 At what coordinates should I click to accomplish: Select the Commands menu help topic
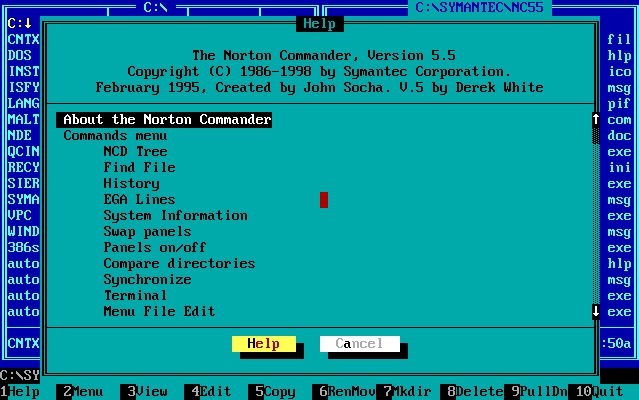click(115, 136)
